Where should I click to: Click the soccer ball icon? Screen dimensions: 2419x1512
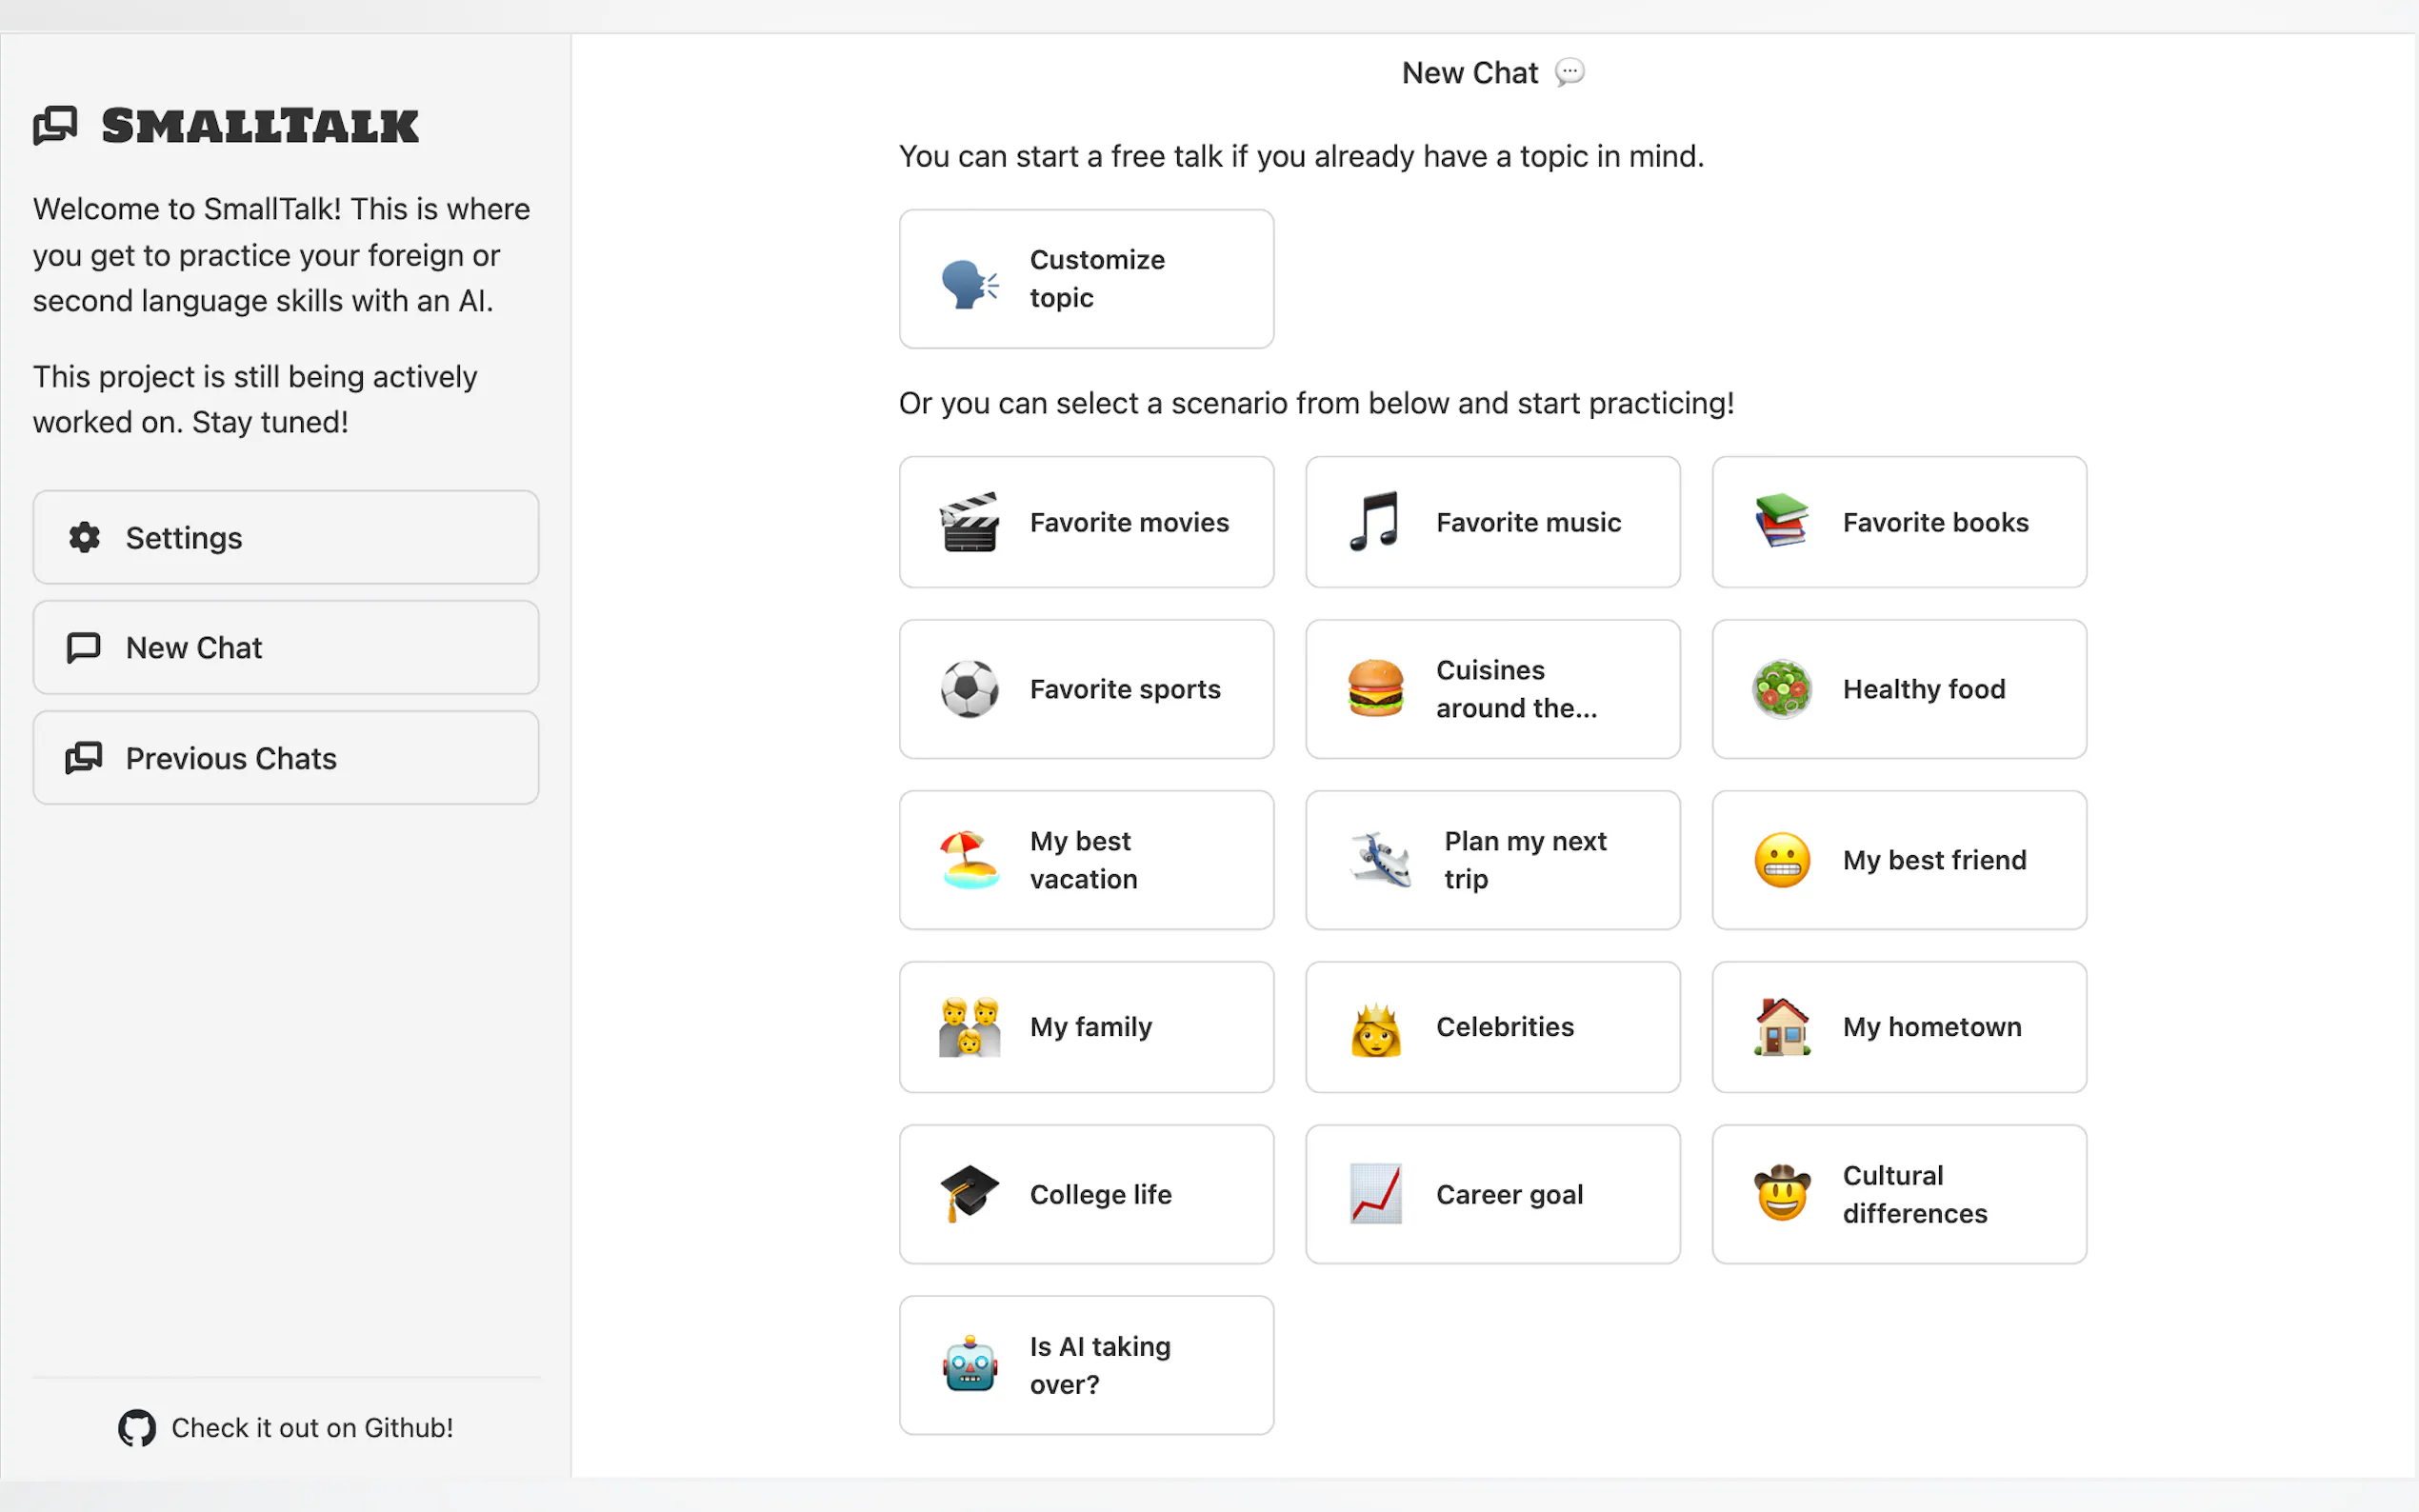969,689
